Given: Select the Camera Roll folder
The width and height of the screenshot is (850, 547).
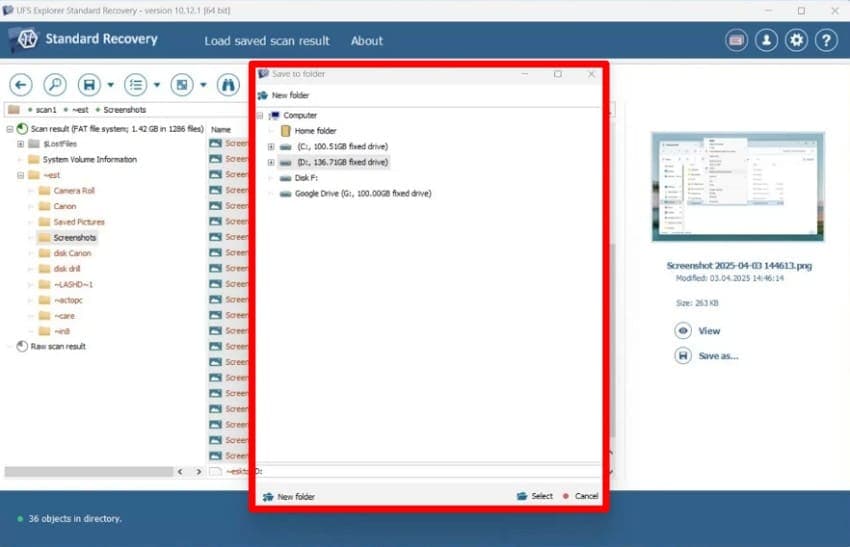Looking at the screenshot, I should [74, 191].
